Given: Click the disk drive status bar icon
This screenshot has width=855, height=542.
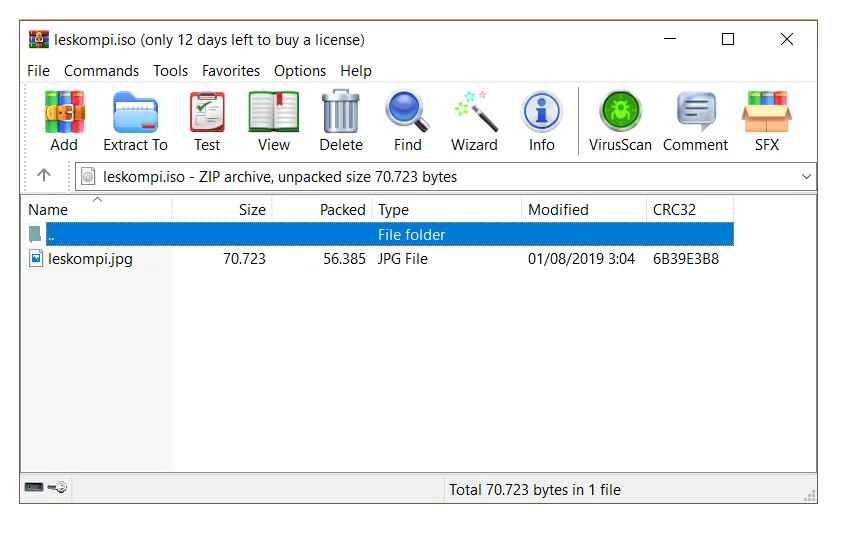Looking at the screenshot, I should [34, 487].
